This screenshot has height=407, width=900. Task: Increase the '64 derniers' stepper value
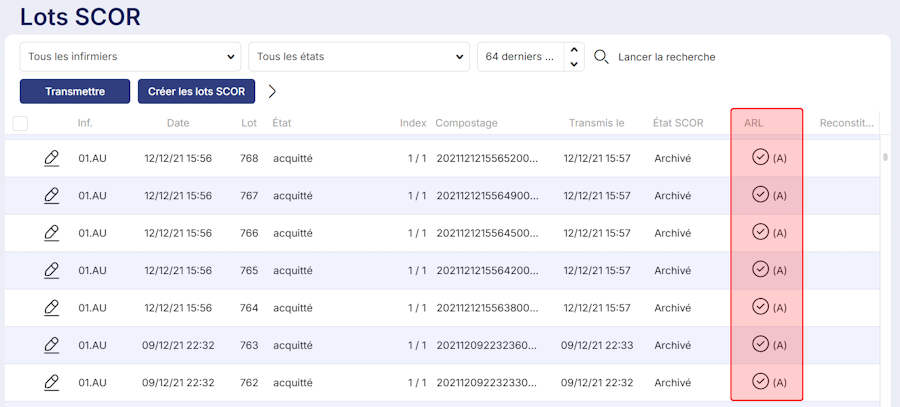pyautogui.click(x=574, y=51)
